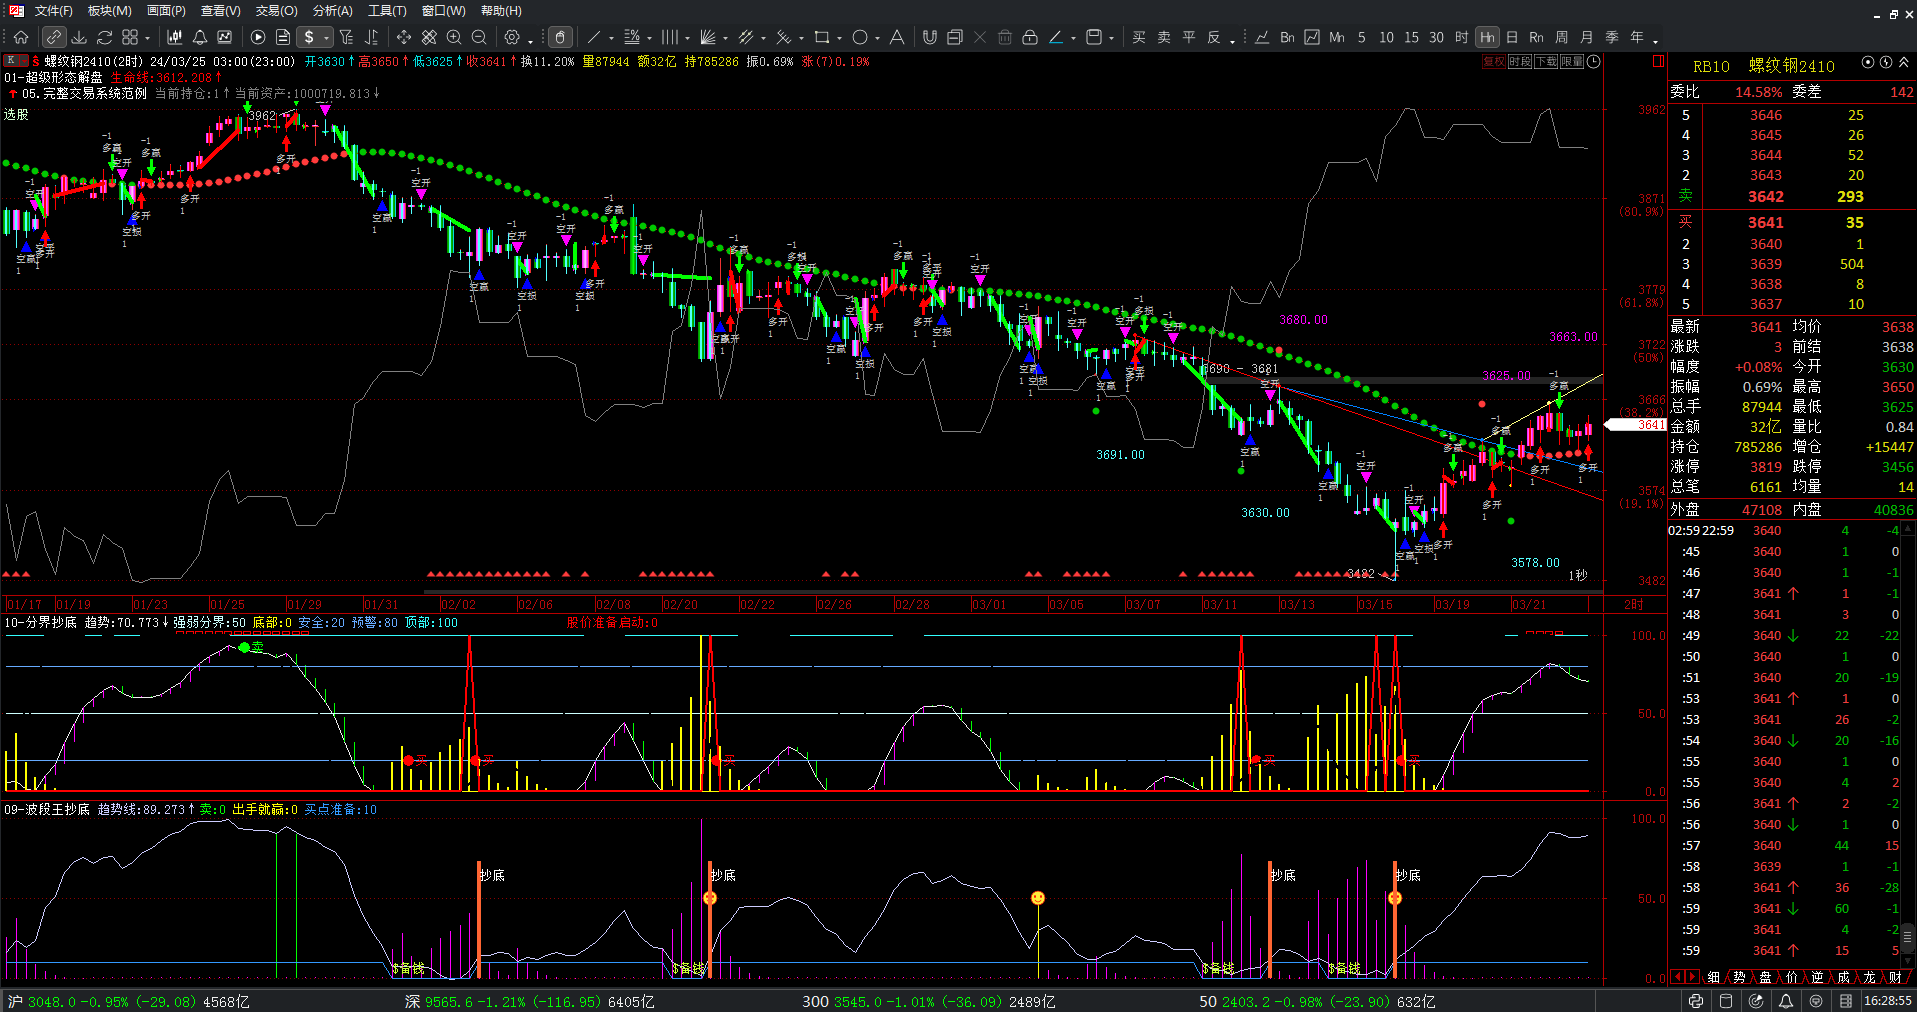
Task: Click the sort order icon
Action: coord(372,37)
